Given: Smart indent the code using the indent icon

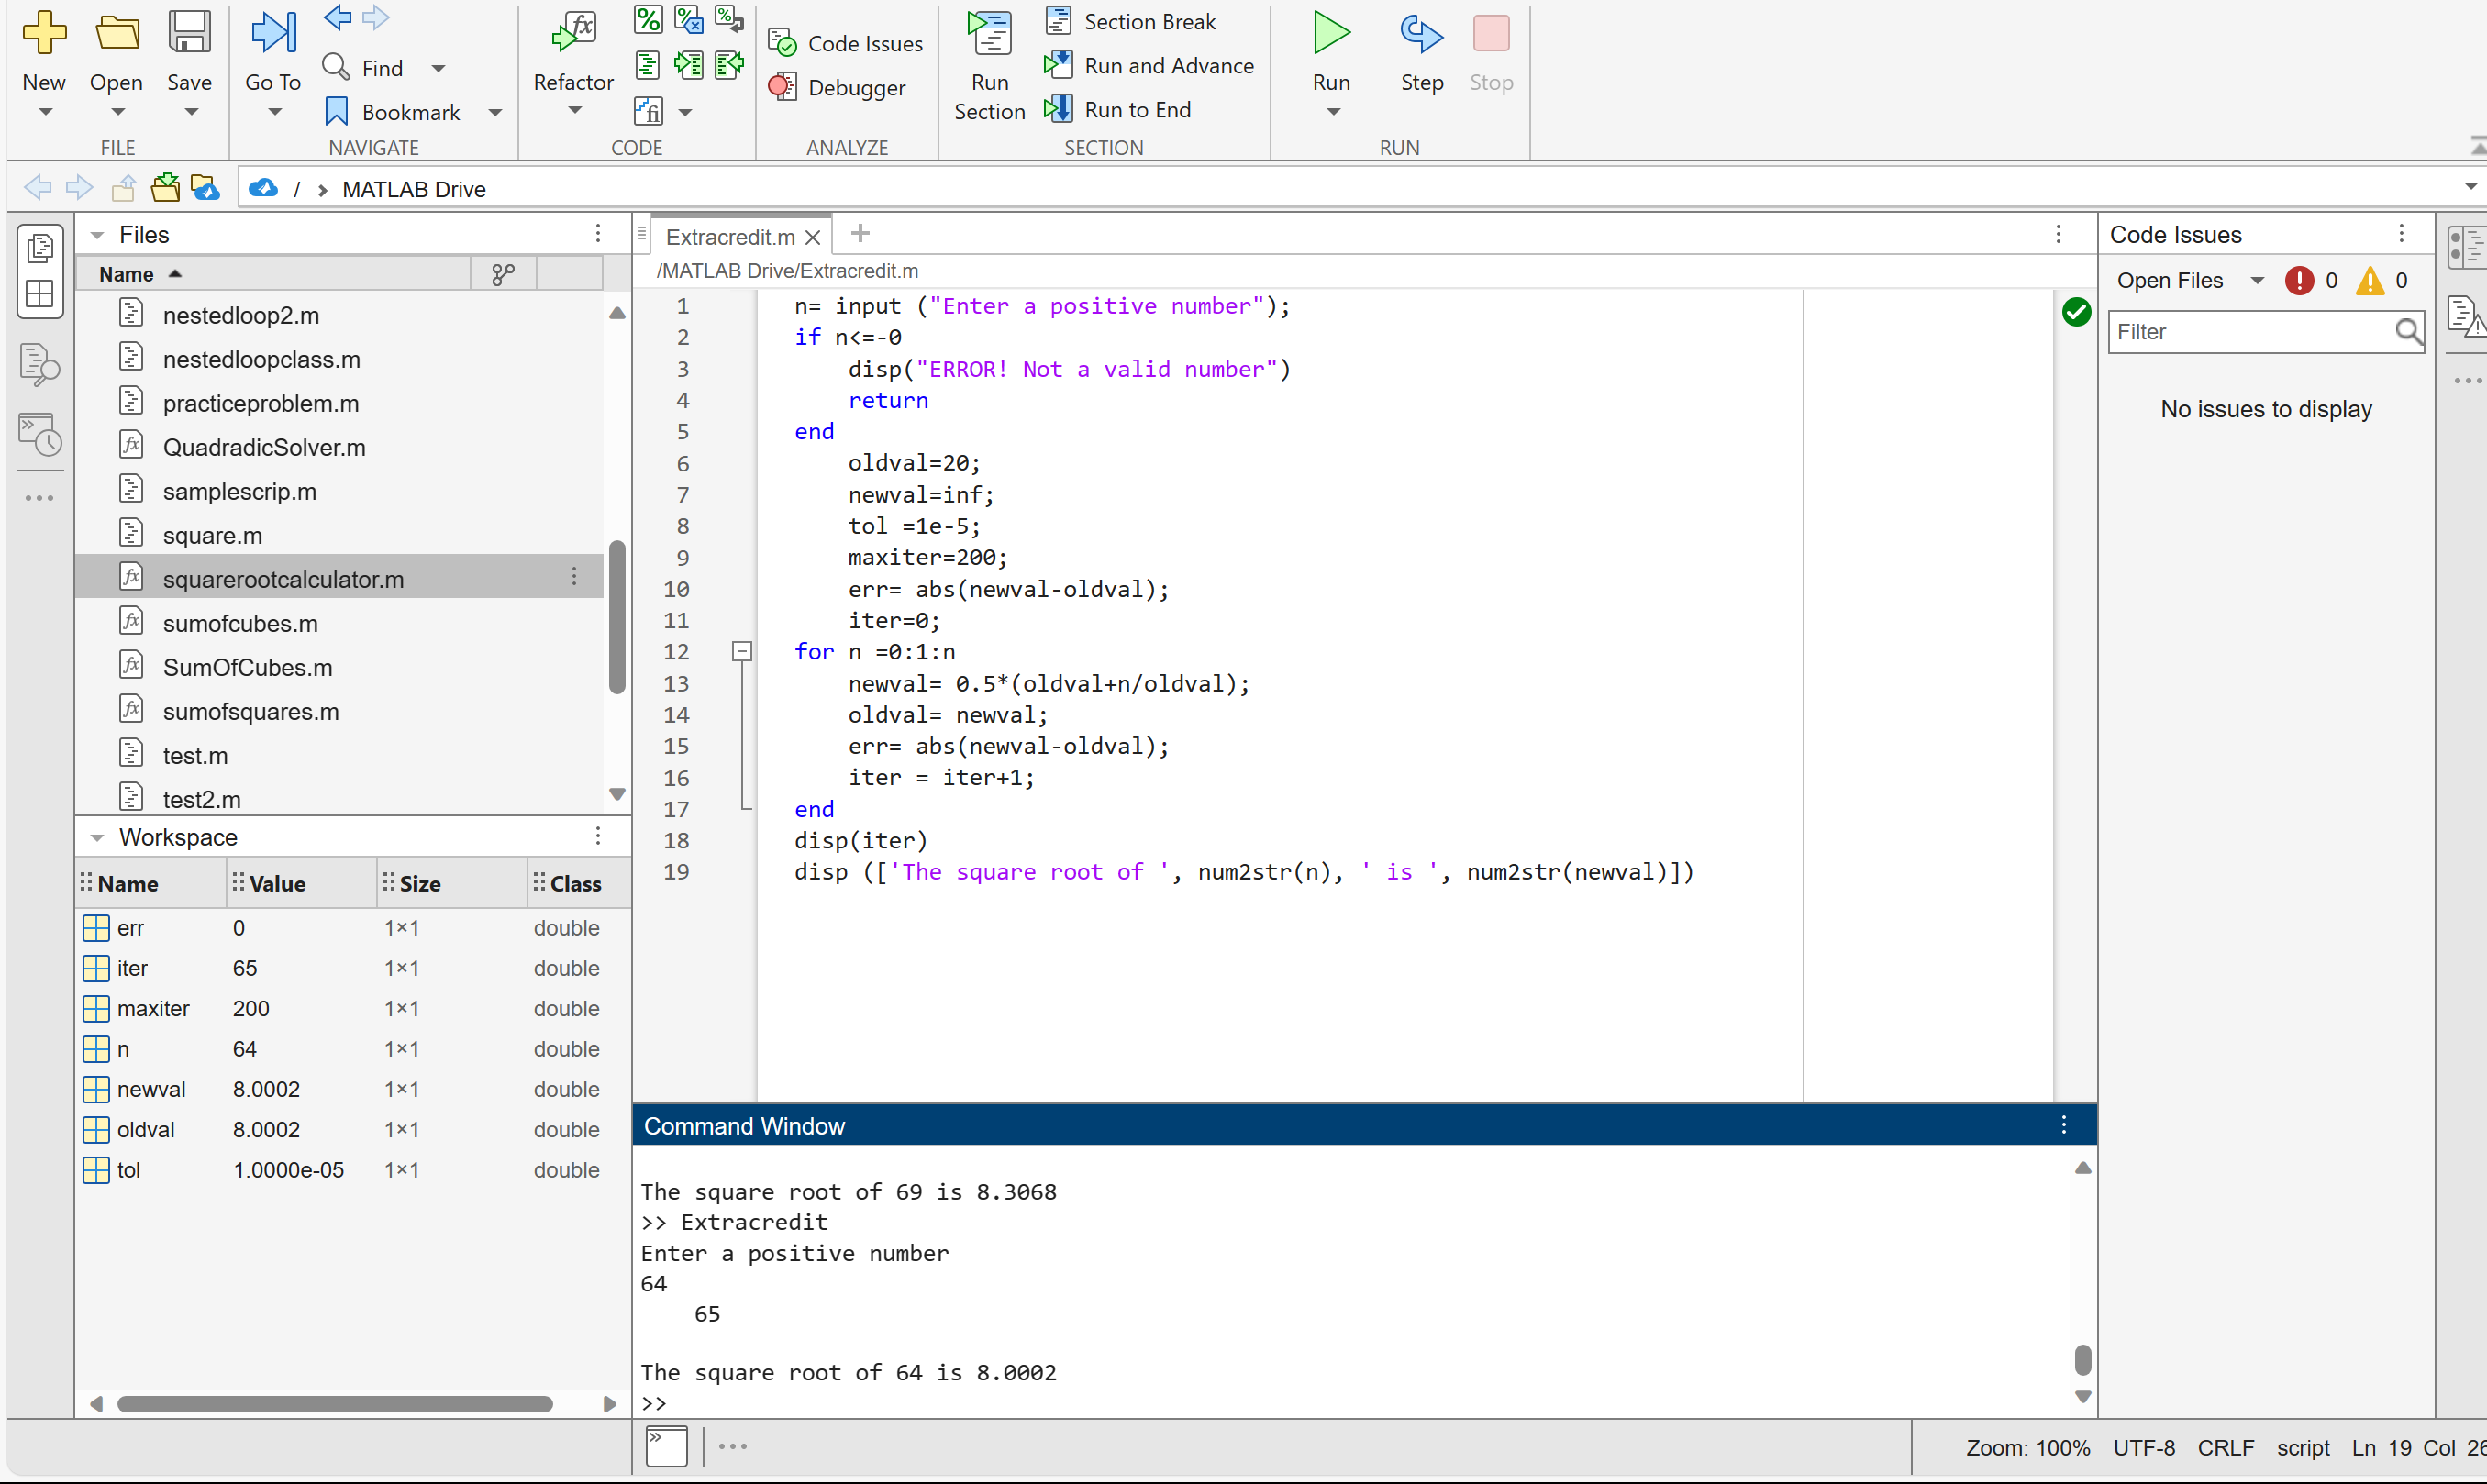Looking at the screenshot, I should coord(647,64).
